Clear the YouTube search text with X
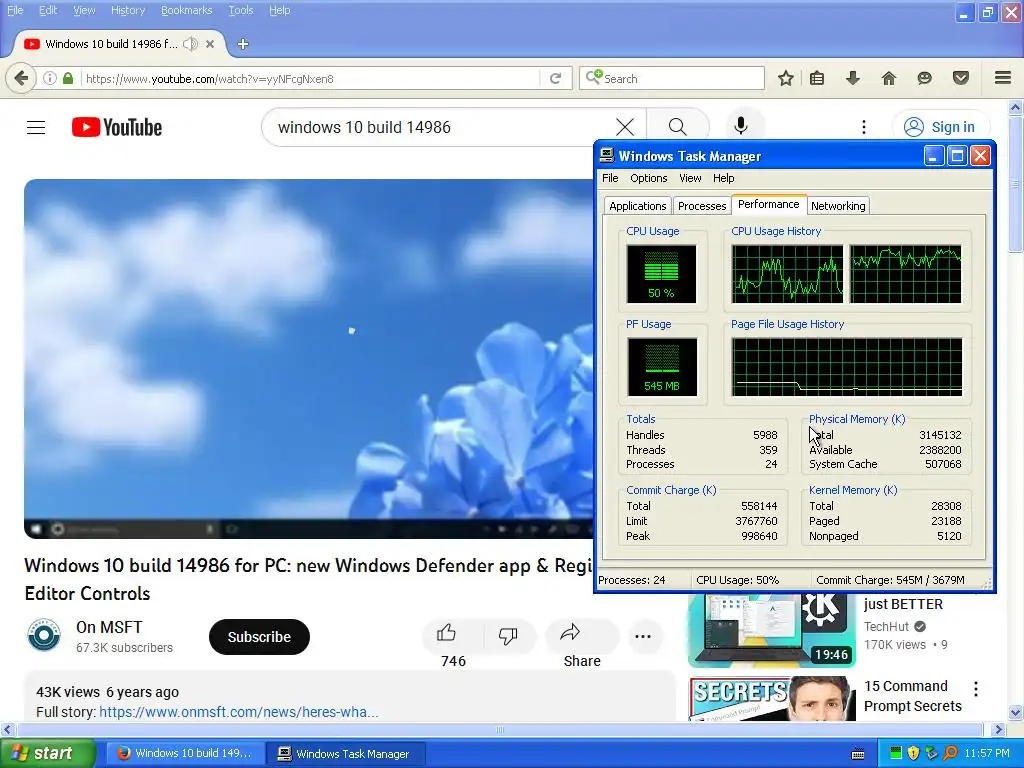 pos(625,127)
